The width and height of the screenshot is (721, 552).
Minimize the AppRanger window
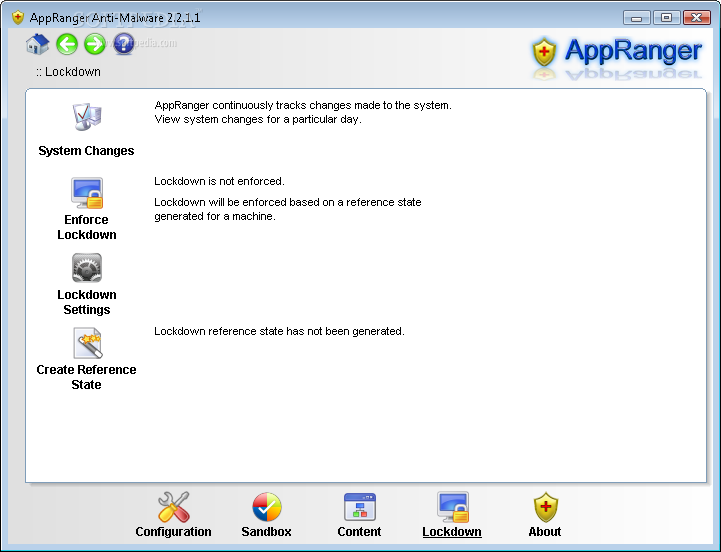637,18
